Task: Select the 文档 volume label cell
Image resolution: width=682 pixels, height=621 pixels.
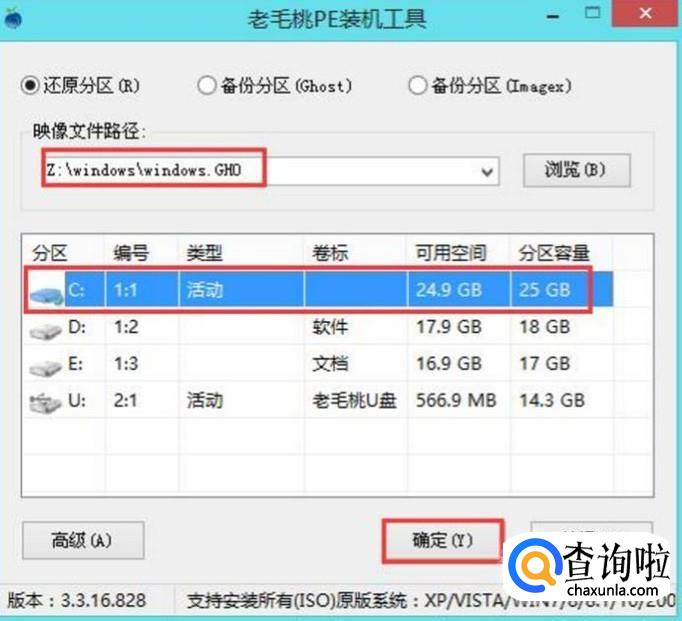Action: click(x=330, y=364)
